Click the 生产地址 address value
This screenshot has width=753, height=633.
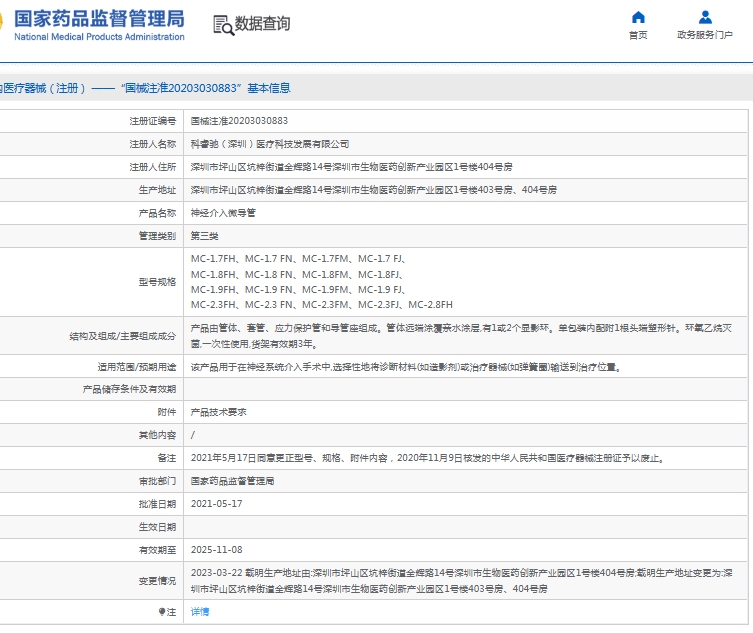click(373, 190)
